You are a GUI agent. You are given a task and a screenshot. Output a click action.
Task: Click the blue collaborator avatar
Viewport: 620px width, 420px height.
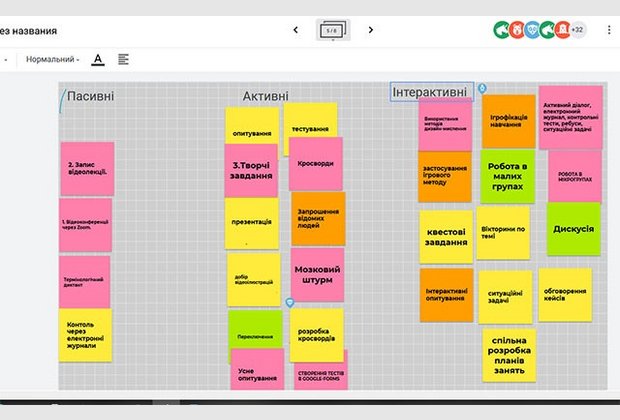532,30
